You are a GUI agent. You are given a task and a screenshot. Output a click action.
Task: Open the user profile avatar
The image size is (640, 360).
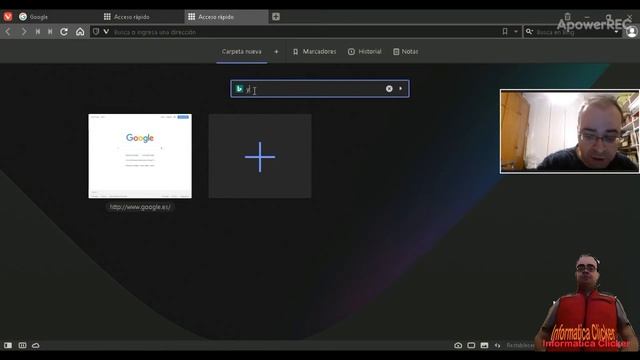[x=632, y=32]
